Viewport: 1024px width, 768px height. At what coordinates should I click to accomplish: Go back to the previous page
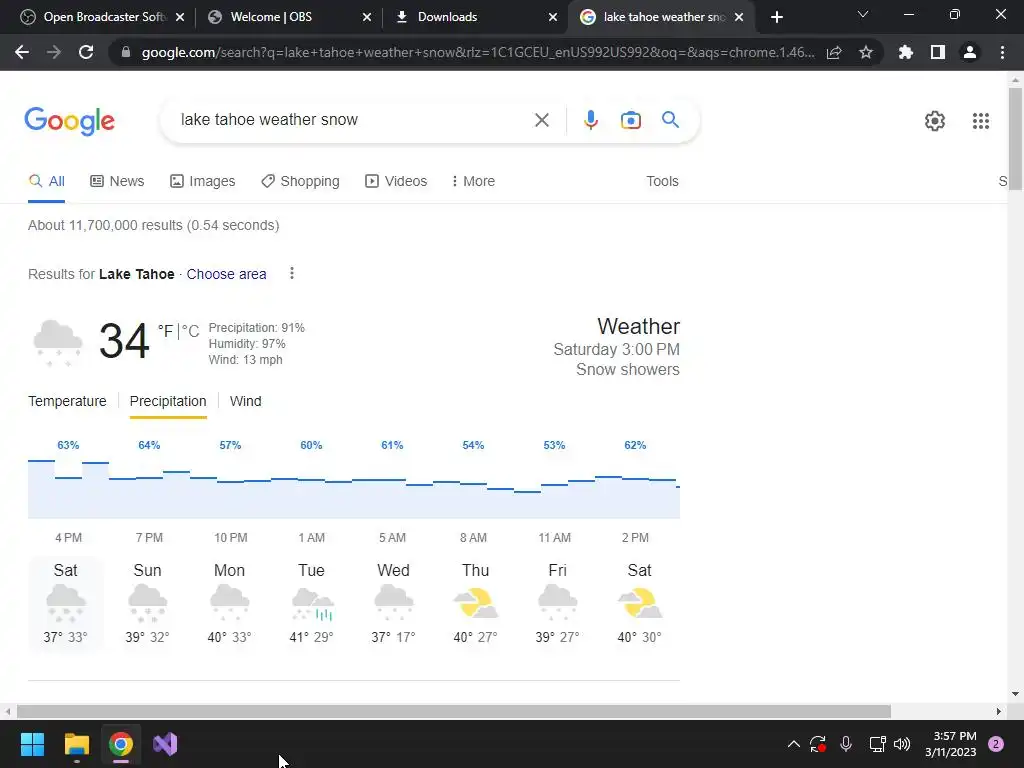coord(22,52)
